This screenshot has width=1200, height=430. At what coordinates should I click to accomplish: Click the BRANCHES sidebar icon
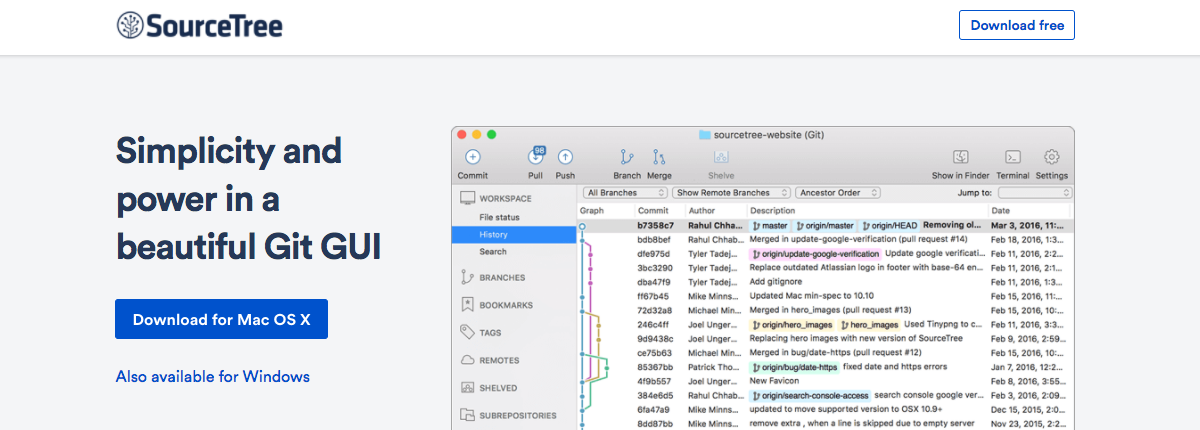pos(467,277)
